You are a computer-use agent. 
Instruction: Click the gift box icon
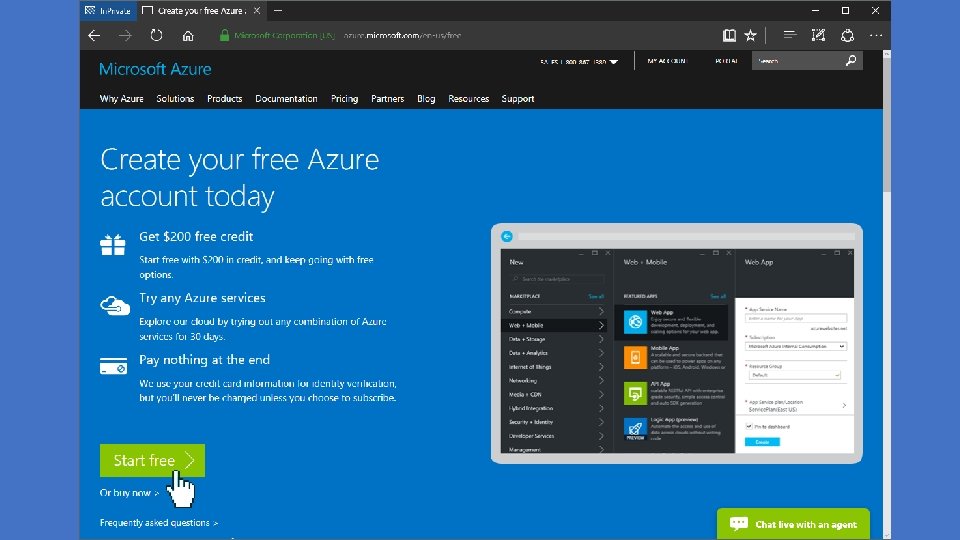tap(113, 245)
